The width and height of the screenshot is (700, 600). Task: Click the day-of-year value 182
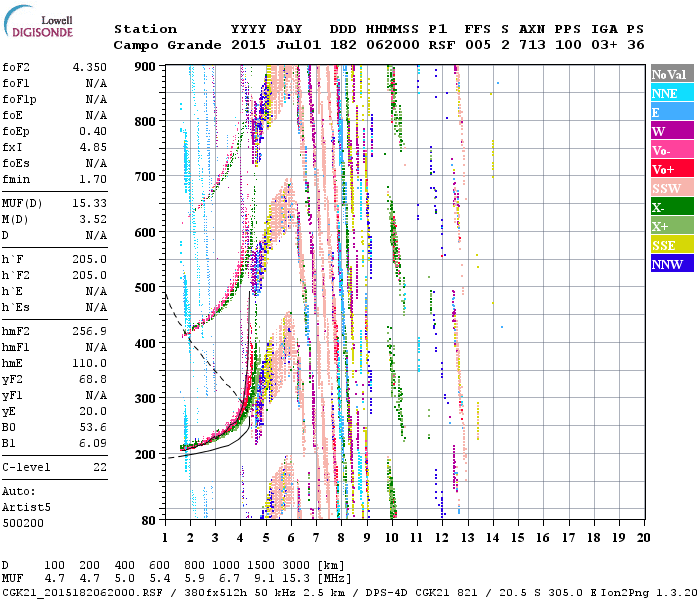pyautogui.click(x=343, y=45)
